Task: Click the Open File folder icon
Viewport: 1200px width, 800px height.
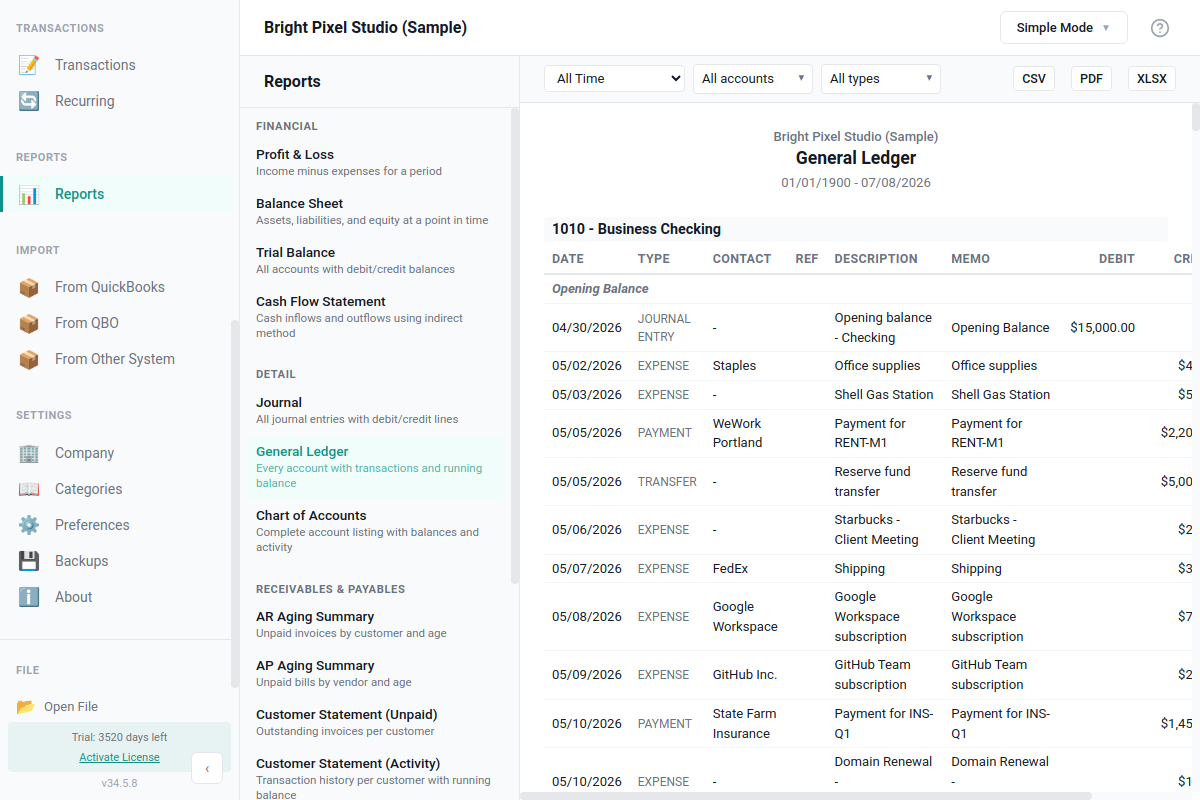Action: click(26, 707)
